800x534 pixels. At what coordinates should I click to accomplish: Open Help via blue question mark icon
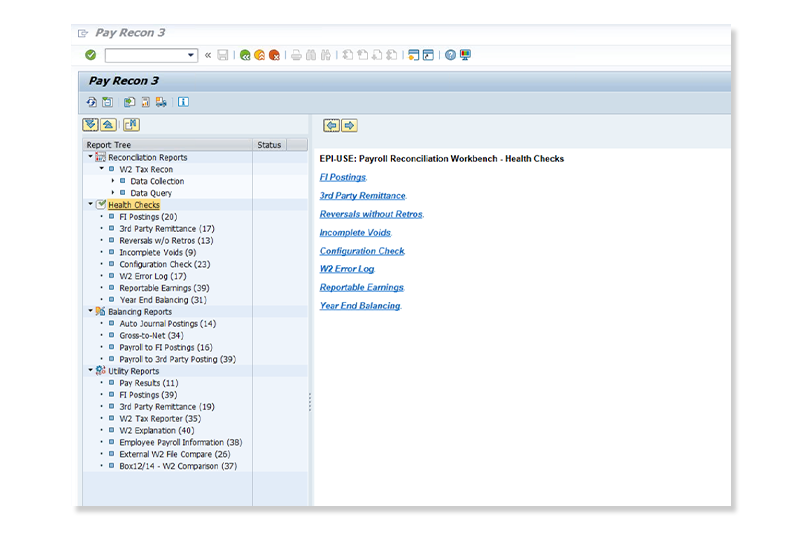point(451,55)
